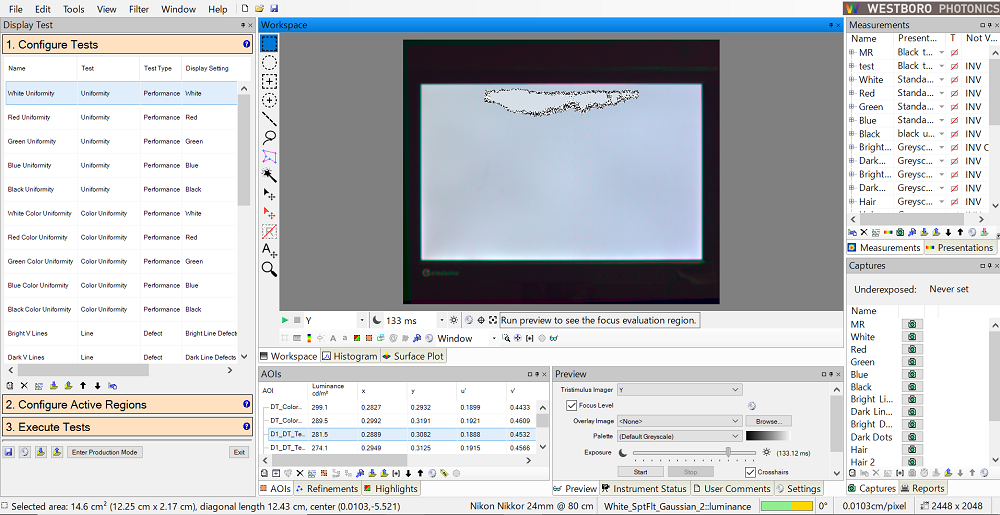Switch to the Surface Plot tab
This screenshot has width=1000, height=515.
pyautogui.click(x=413, y=356)
